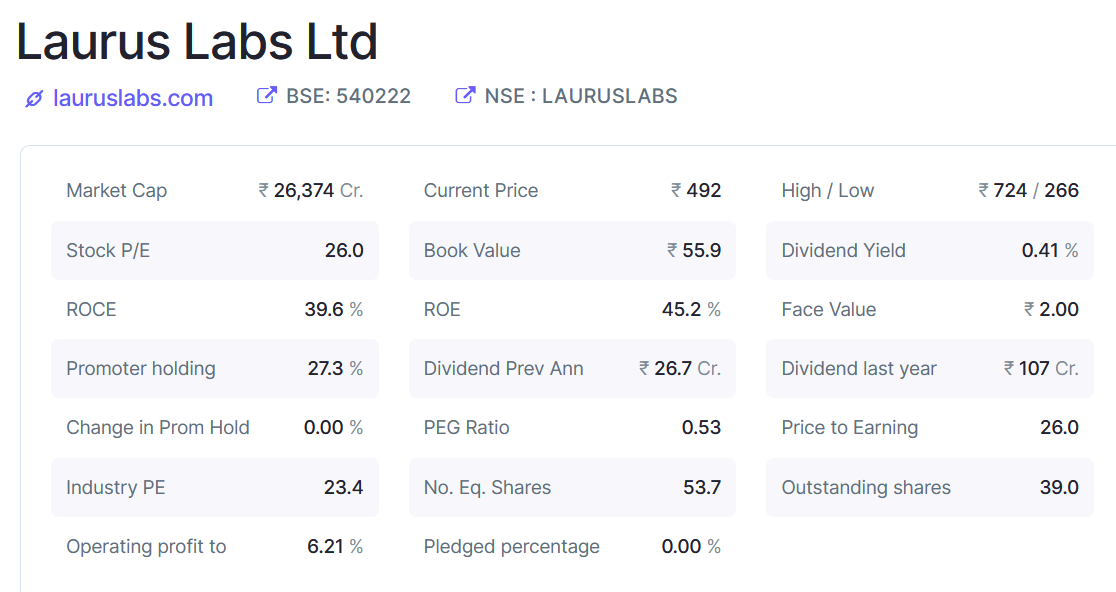Open the BSE: 540222 link

tap(348, 96)
